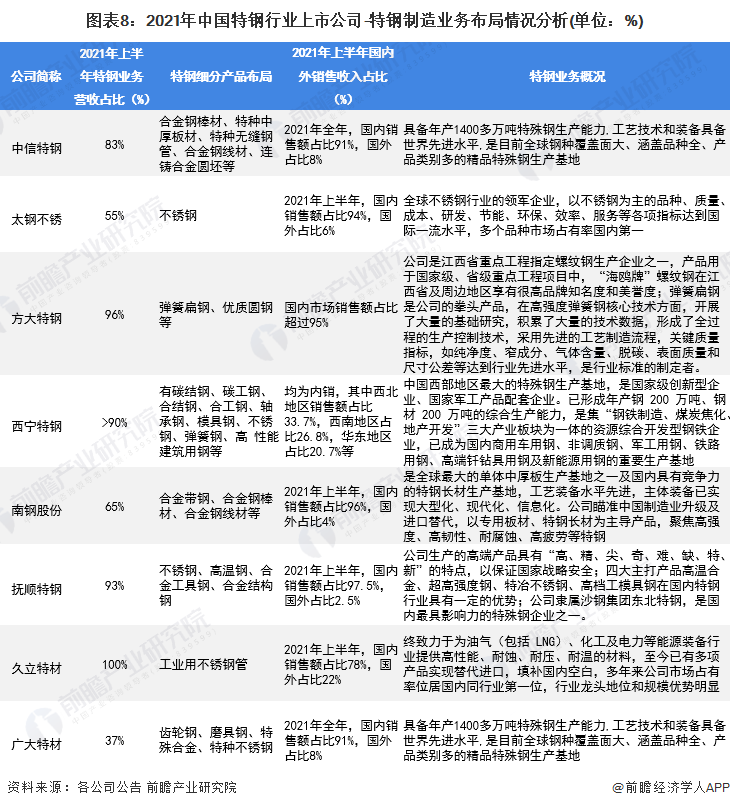Select the '2021年上半年国内外销售收入占比' column header
Viewport: 730px width, 808px height.
pyautogui.click(x=343, y=76)
